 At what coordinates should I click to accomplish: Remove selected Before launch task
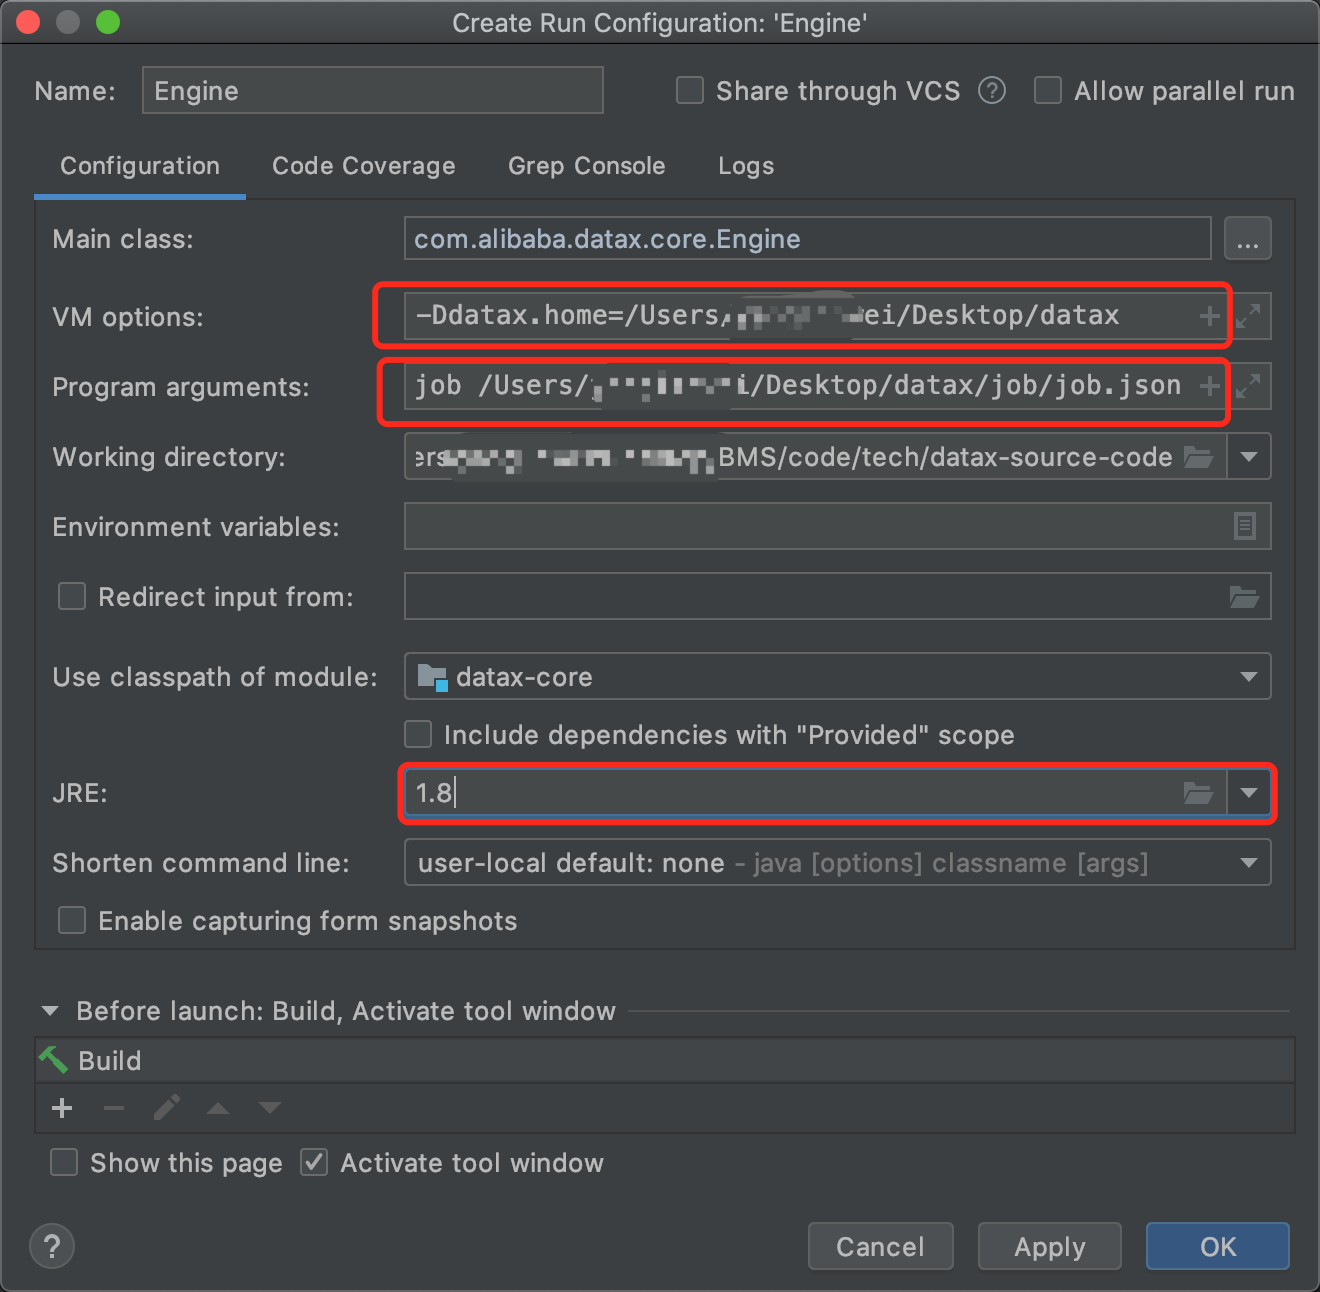(x=114, y=1108)
